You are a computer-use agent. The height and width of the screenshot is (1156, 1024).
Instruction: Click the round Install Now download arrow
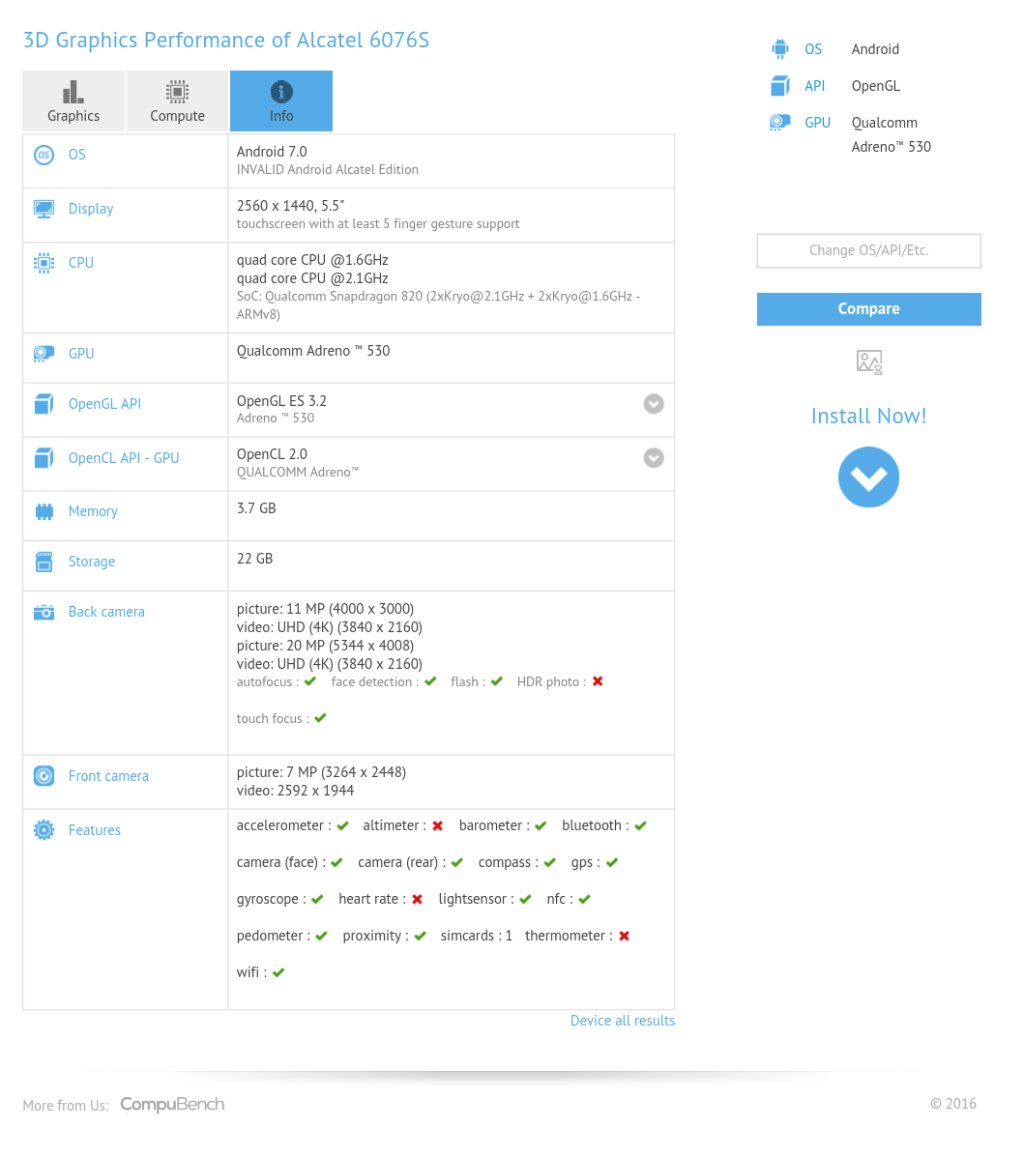868,477
